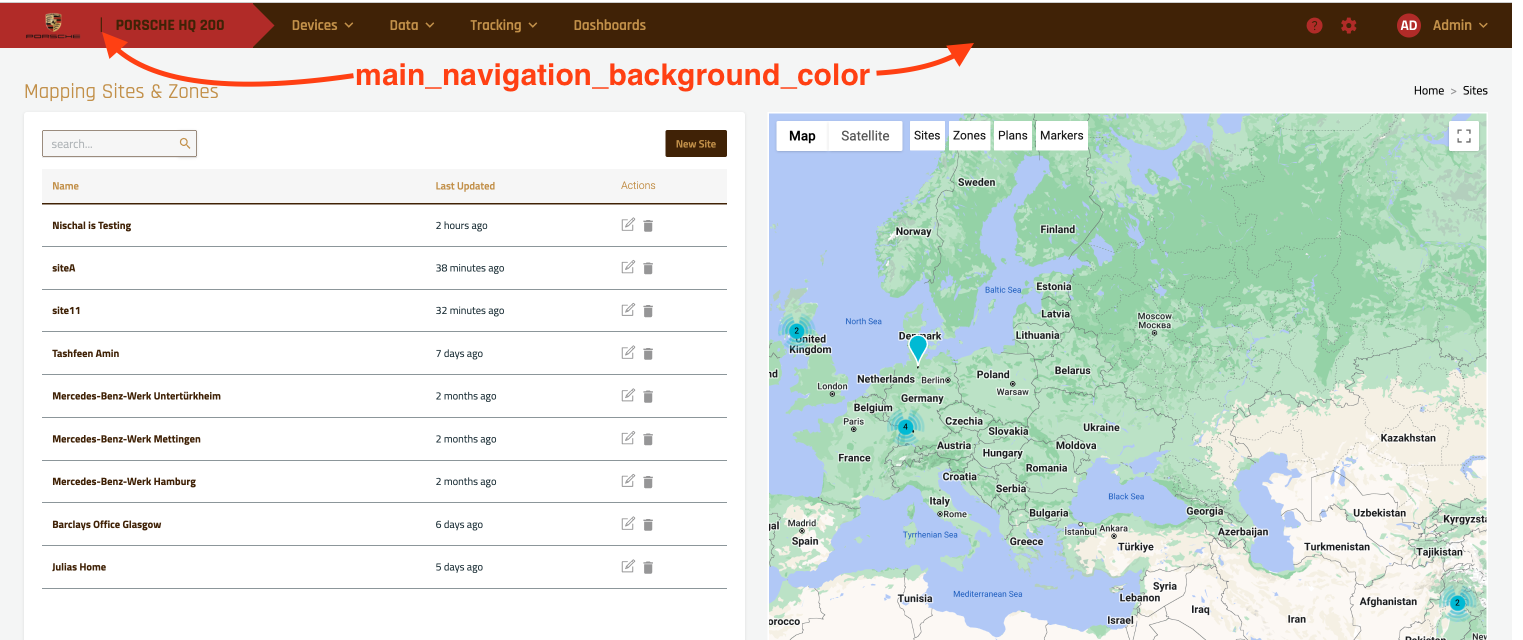Enter fullscreen map view
Image resolution: width=1523 pixels, height=640 pixels.
point(1464,136)
